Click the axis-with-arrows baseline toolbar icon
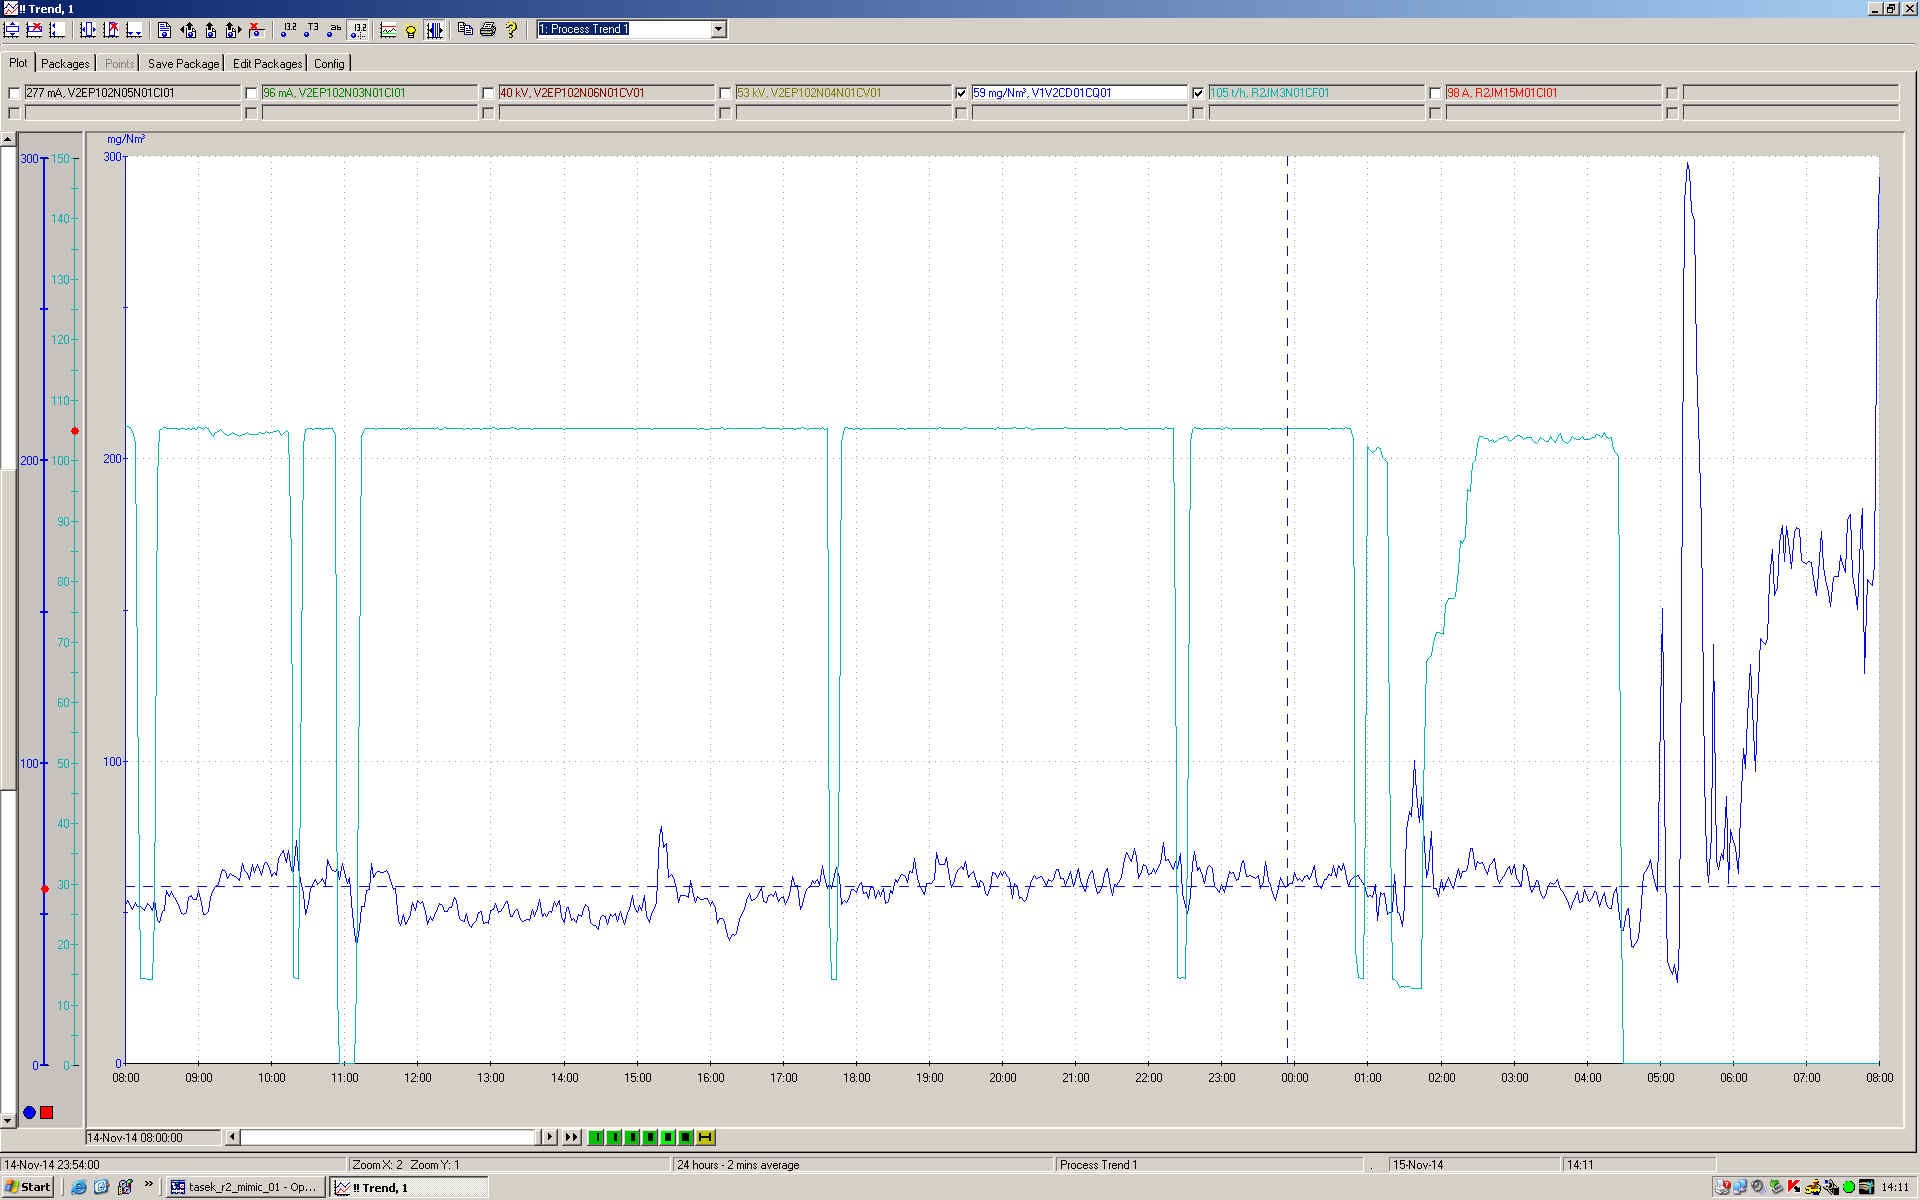 134,30
